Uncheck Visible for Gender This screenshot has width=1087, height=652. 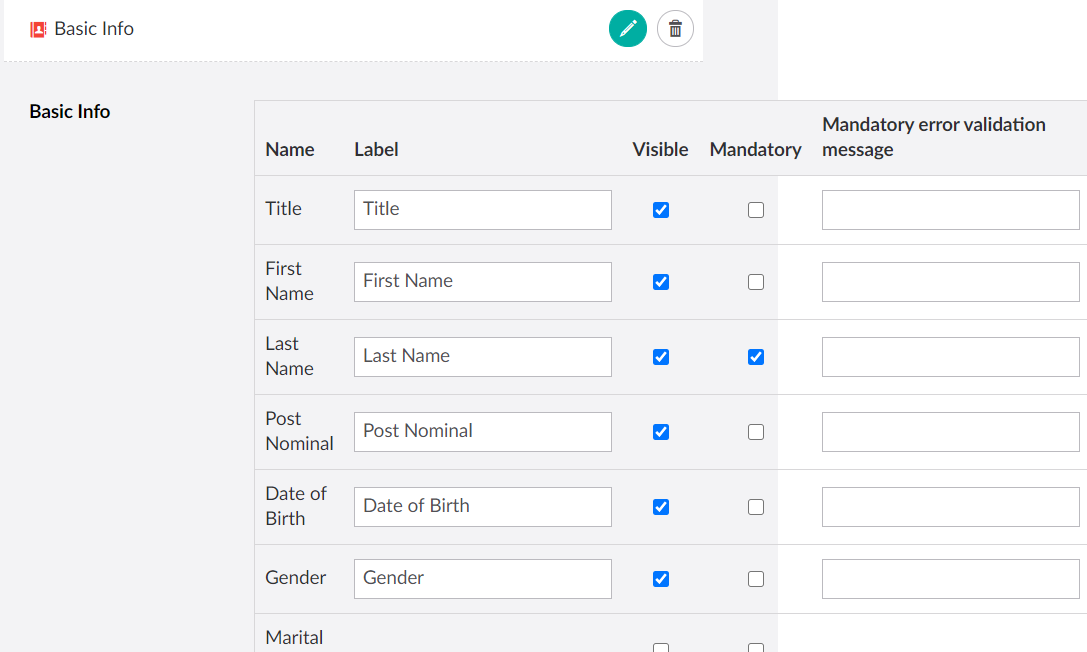pyautogui.click(x=661, y=578)
